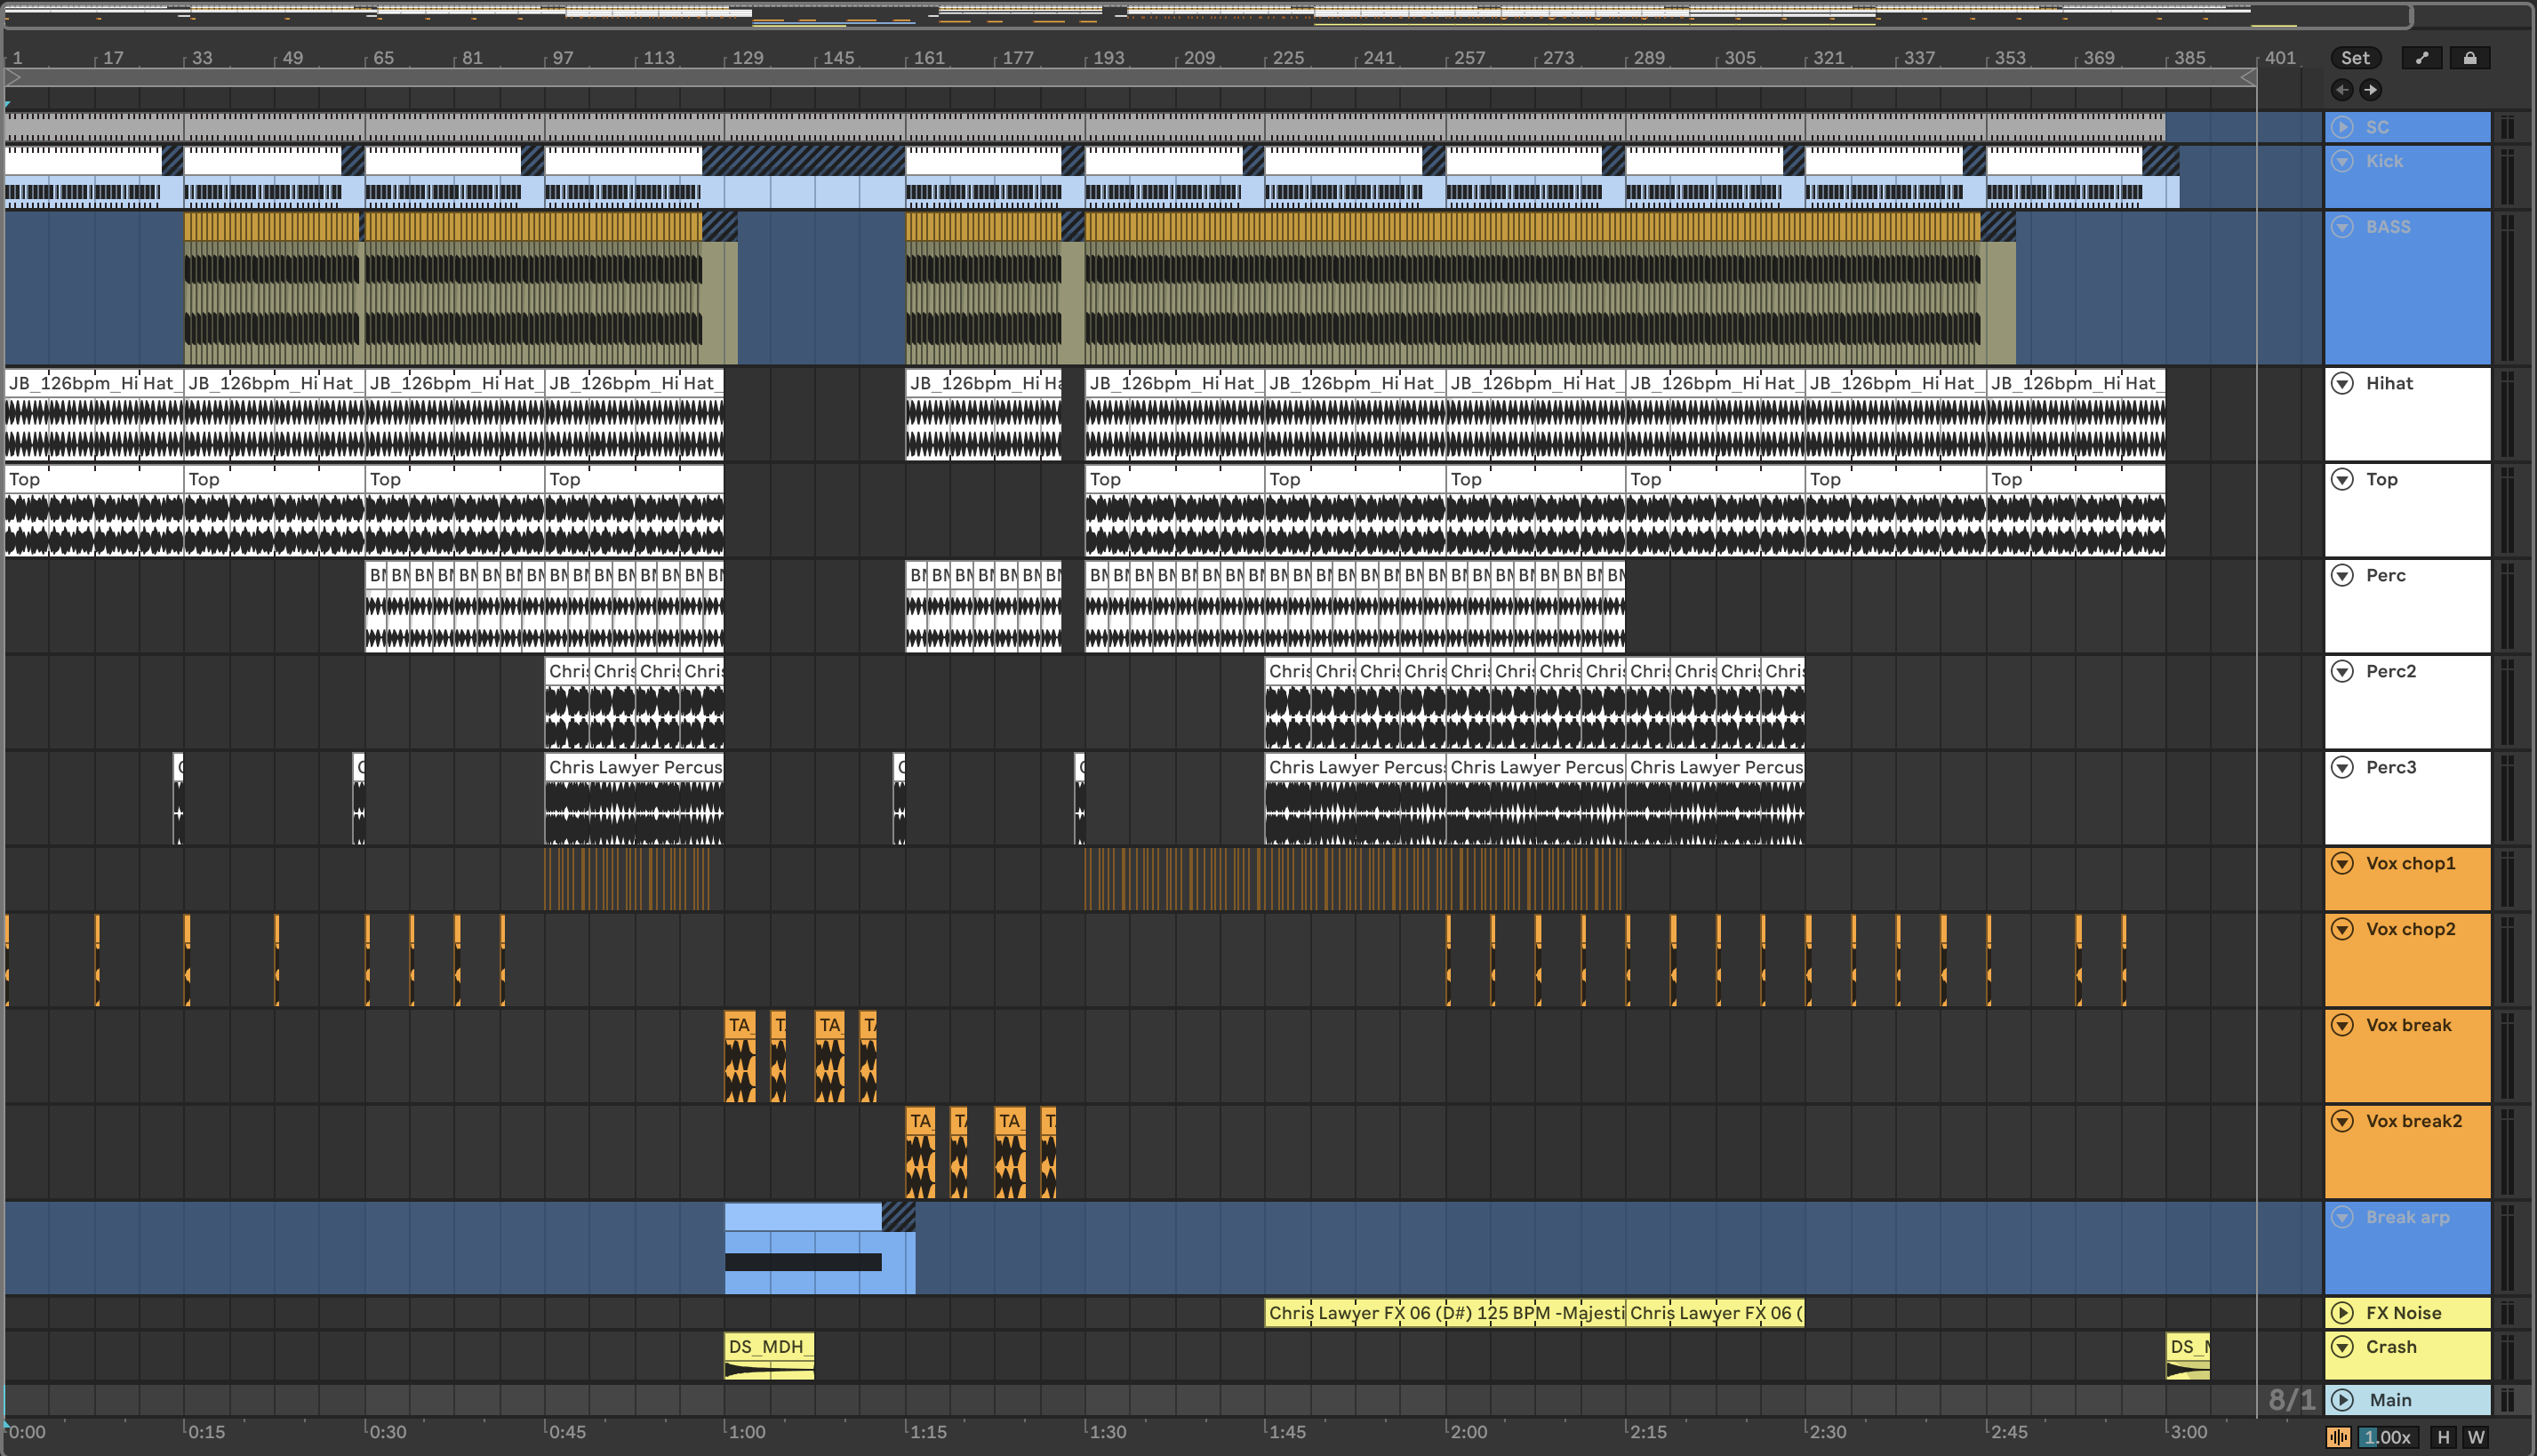Jump to the next locator arrow
The image size is (2537, 1456).
(x=2370, y=90)
